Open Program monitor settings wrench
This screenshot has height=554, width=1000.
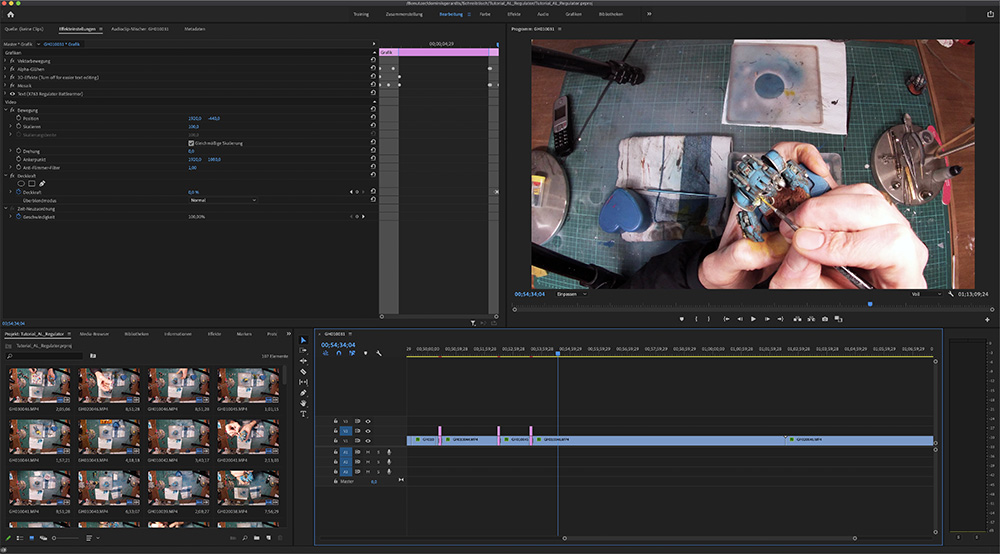click(x=951, y=294)
